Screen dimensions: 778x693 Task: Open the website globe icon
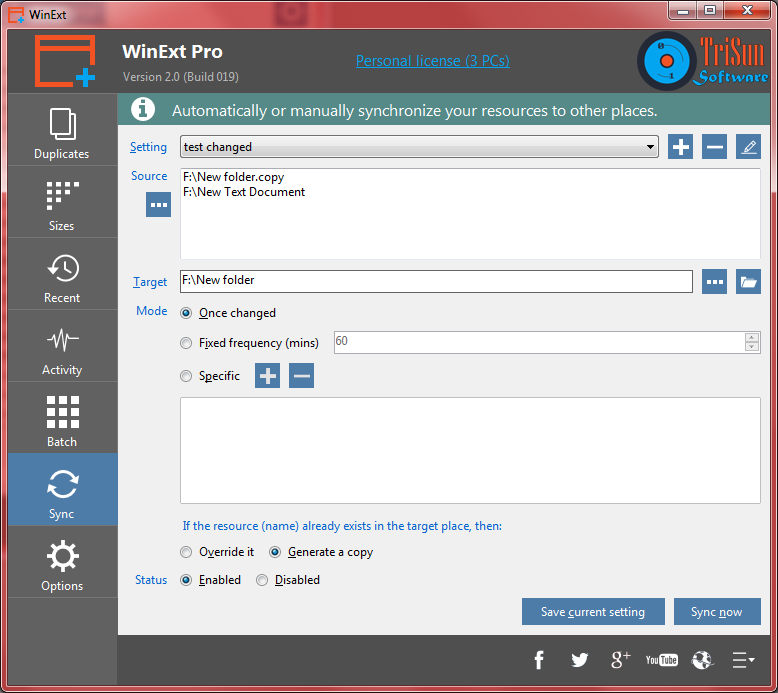click(x=702, y=660)
